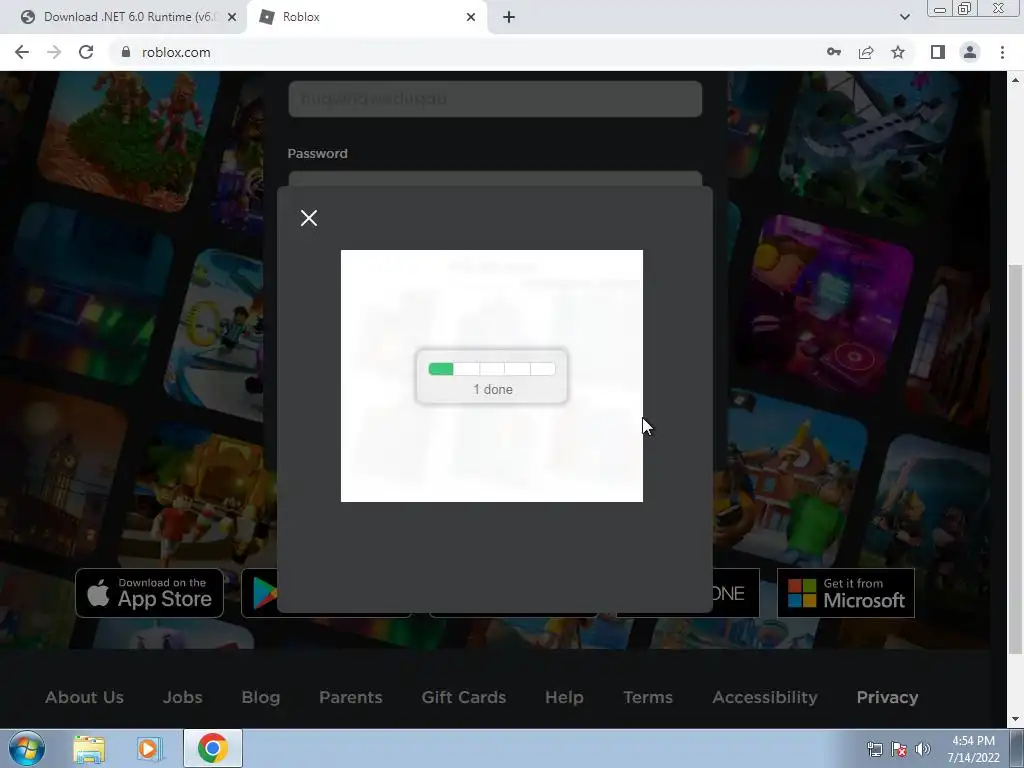Viewport: 1024px width, 768px height.
Task: Open the taskbar clock and date
Action: click(x=974, y=749)
